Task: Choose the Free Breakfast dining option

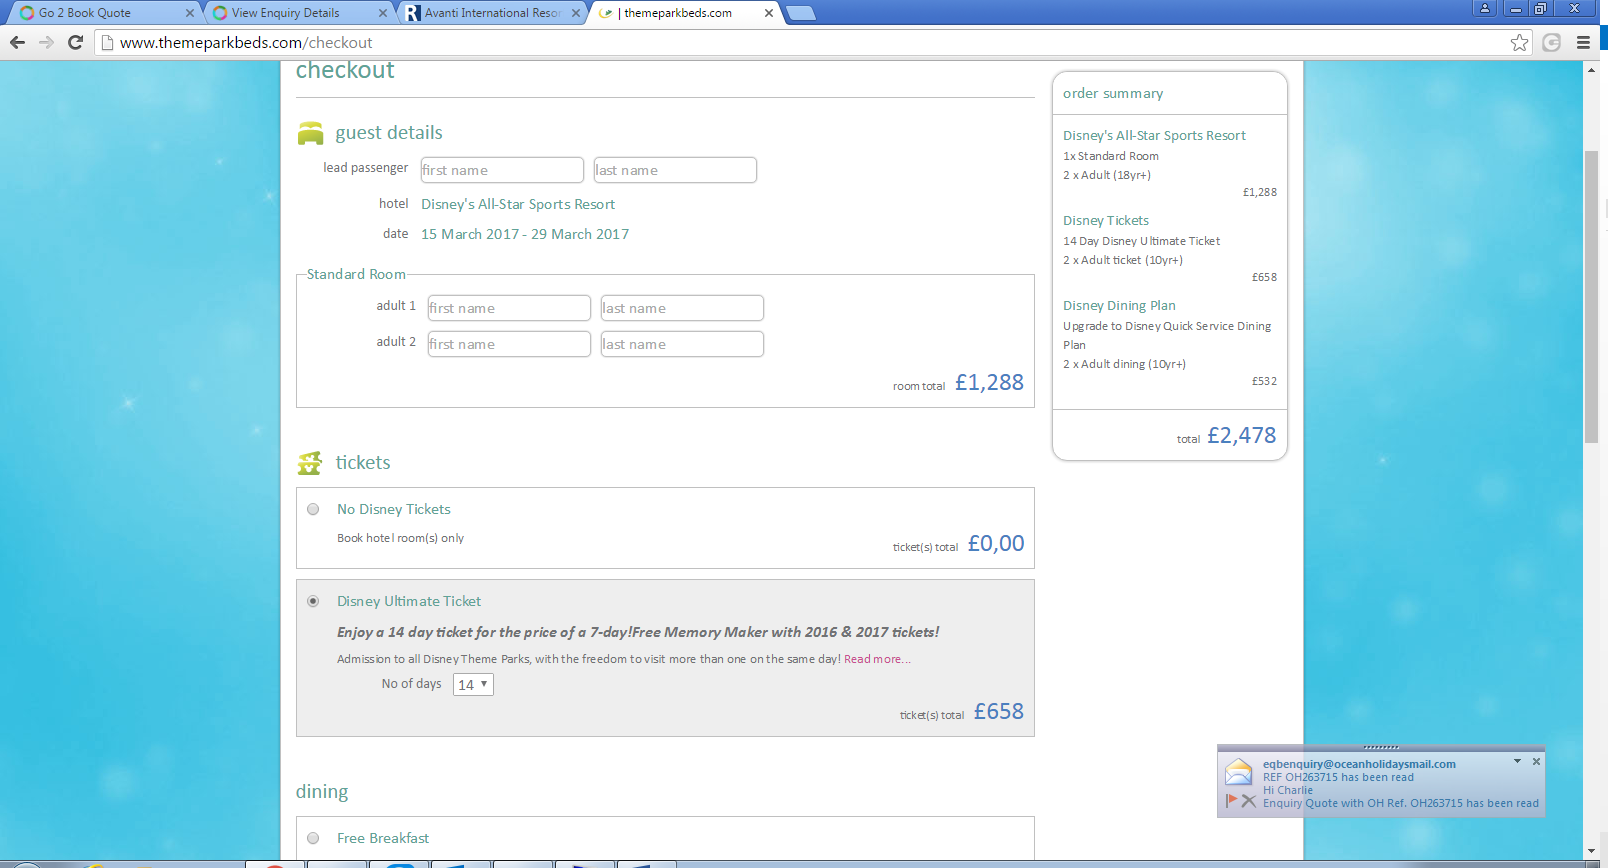Action: tap(313, 838)
